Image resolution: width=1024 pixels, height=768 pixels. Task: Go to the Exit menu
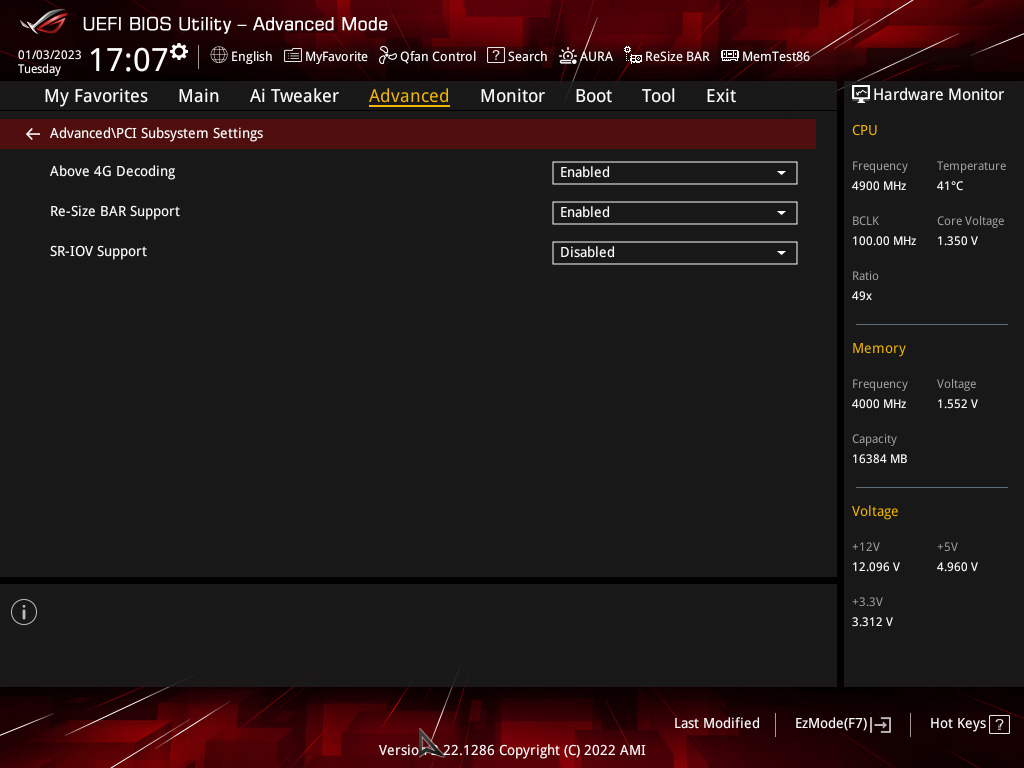(x=720, y=95)
